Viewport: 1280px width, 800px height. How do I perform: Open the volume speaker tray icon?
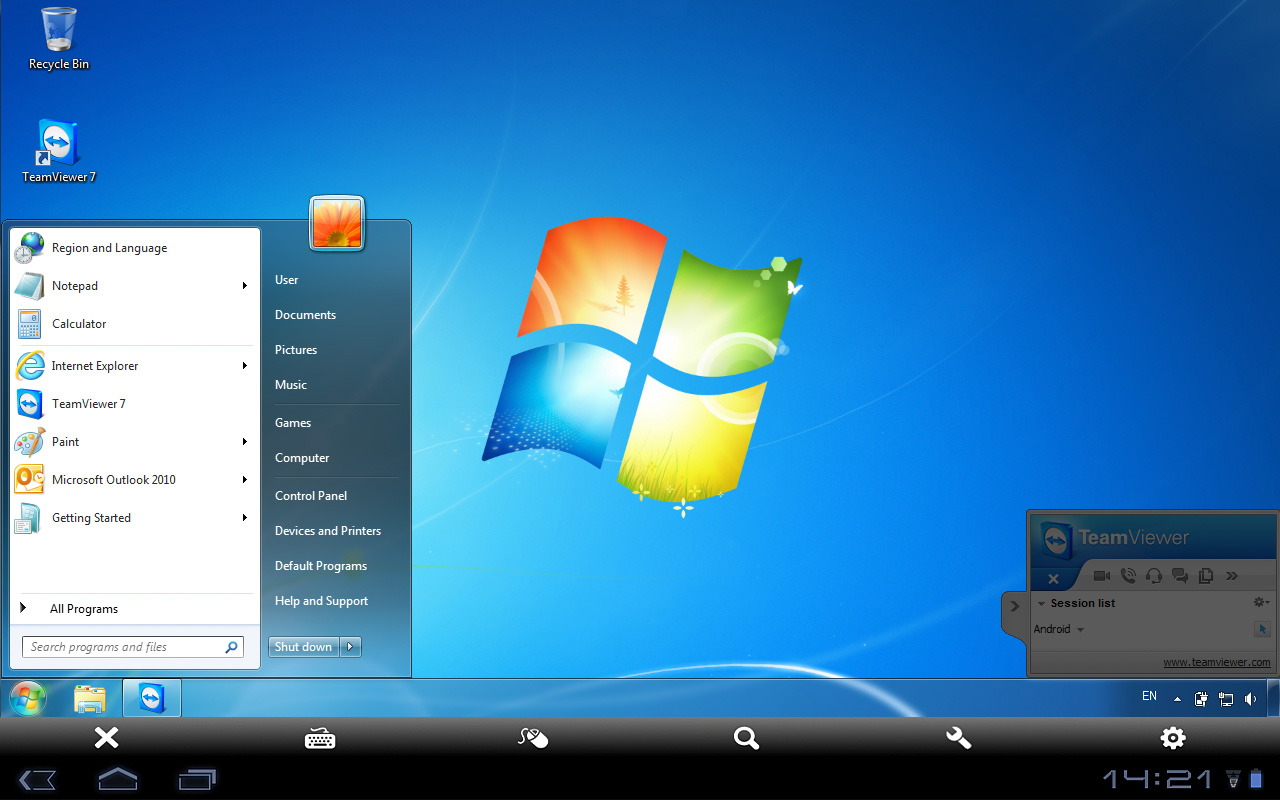(1251, 699)
